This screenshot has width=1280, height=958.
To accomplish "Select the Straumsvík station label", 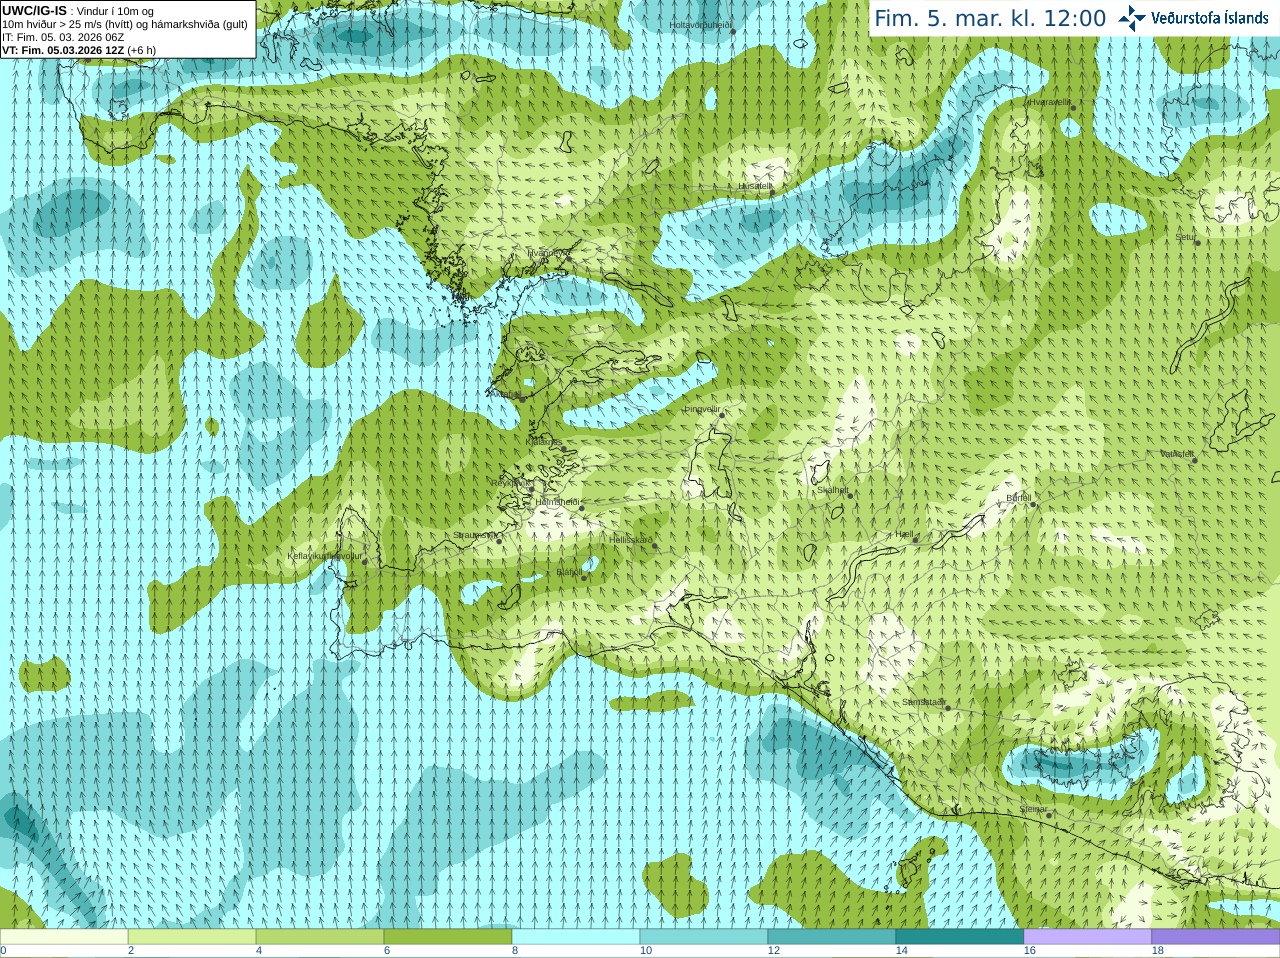I will point(475,535).
